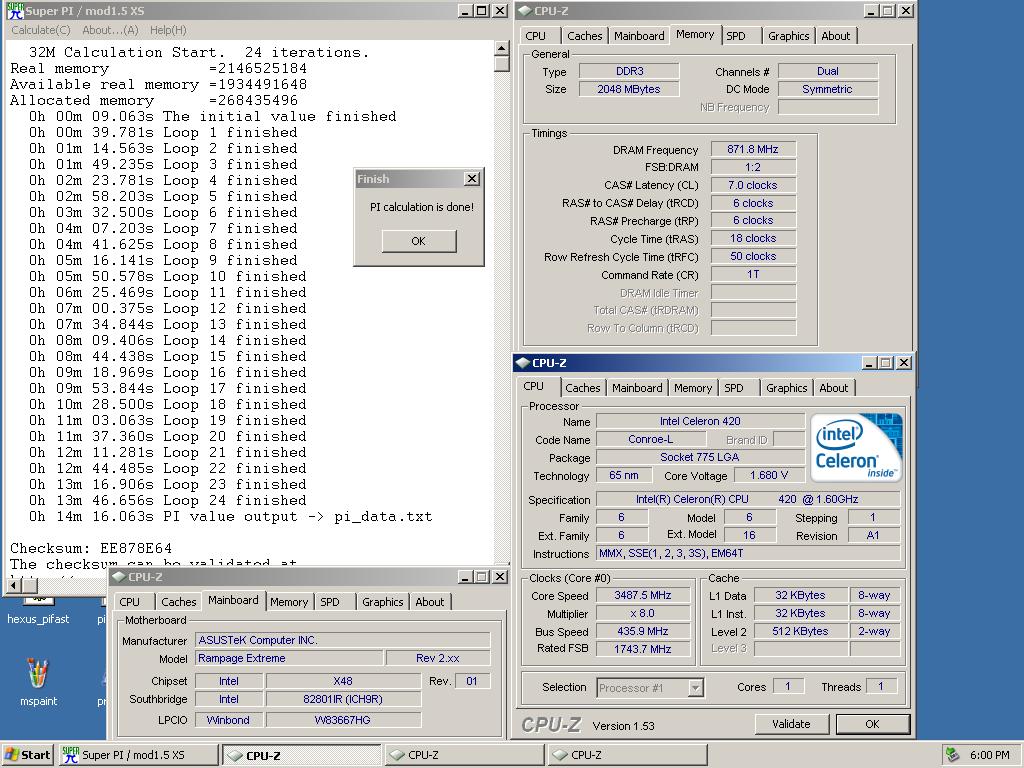Screen dimensions: 1024x768
Task: Click the Core Speed 3487.5 MHz field
Action: [x=643, y=596]
